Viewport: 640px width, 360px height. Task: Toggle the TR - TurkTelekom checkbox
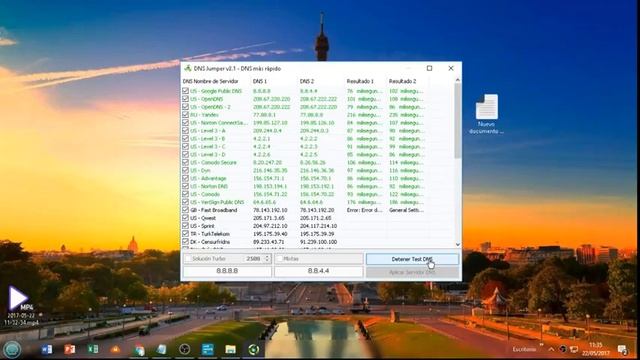[x=185, y=234]
